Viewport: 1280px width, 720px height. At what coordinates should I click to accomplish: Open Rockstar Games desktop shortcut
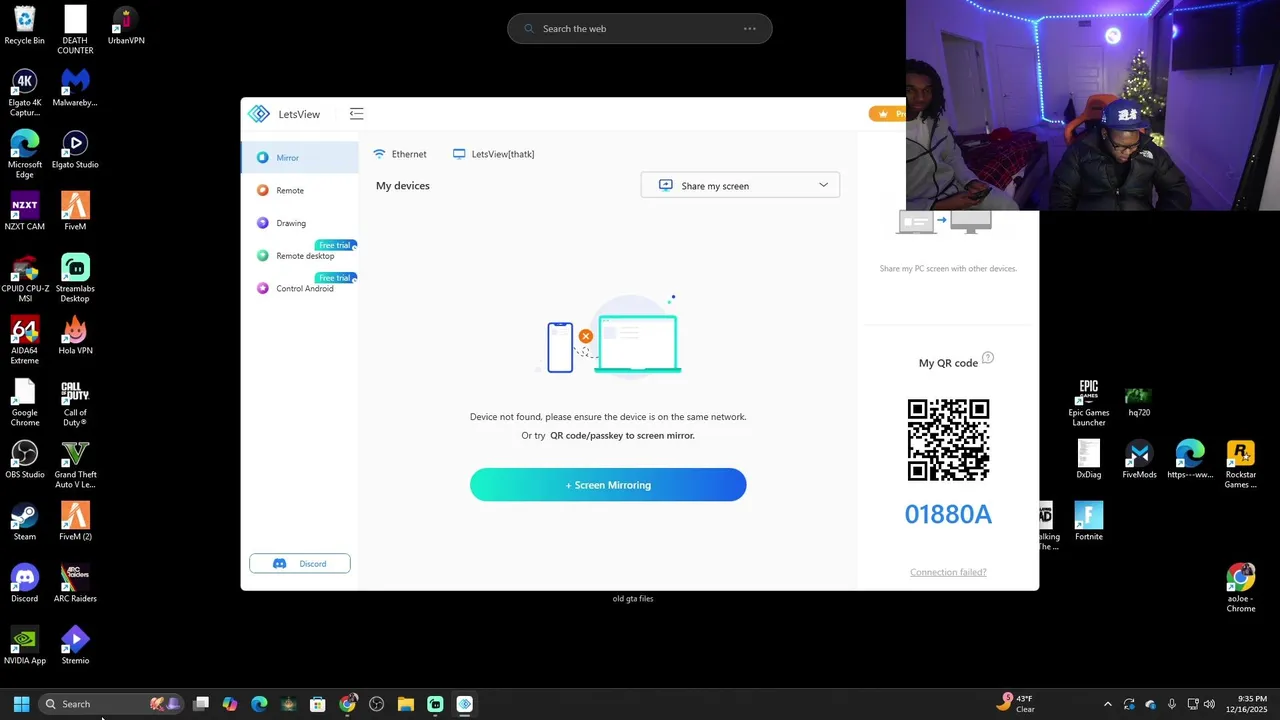[x=1240, y=465]
